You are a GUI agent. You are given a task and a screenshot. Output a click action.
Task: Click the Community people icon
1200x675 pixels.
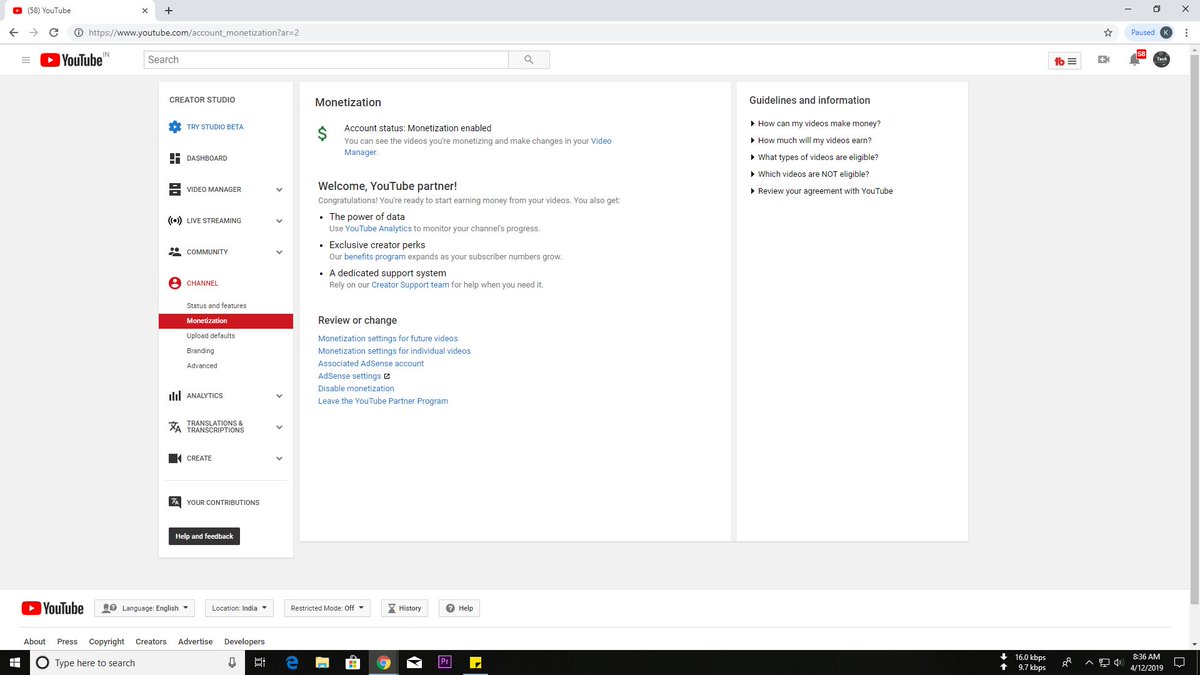coord(175,252)
